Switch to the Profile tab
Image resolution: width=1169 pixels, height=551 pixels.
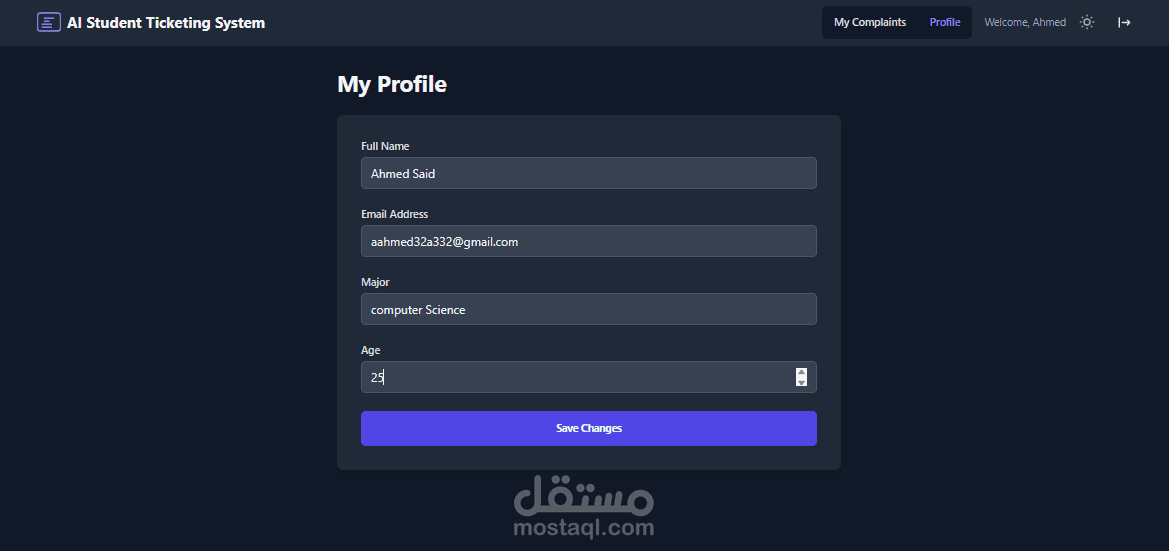(x=945, y=22)
